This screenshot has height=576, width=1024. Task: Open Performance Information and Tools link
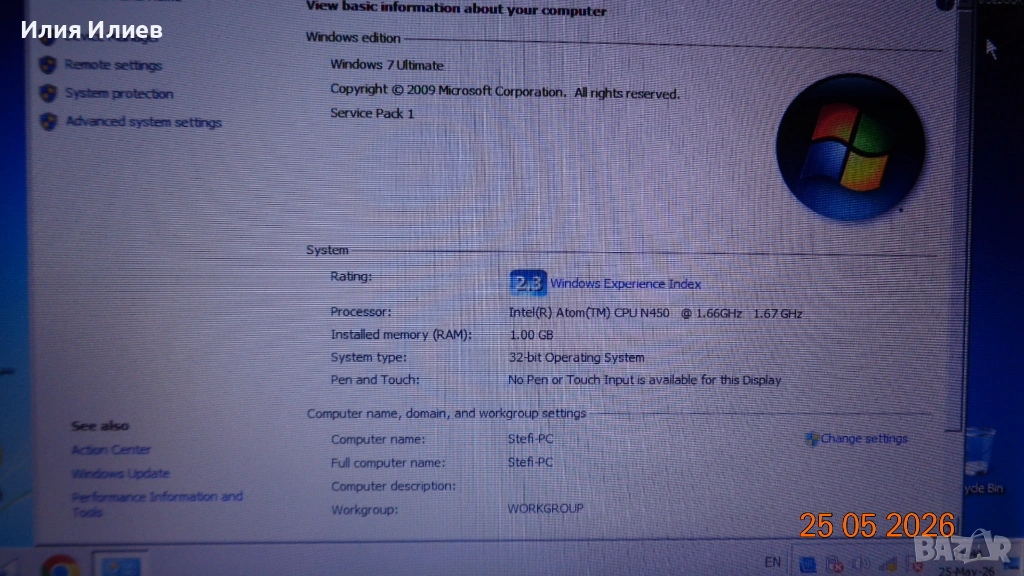(x=157, y=504)
